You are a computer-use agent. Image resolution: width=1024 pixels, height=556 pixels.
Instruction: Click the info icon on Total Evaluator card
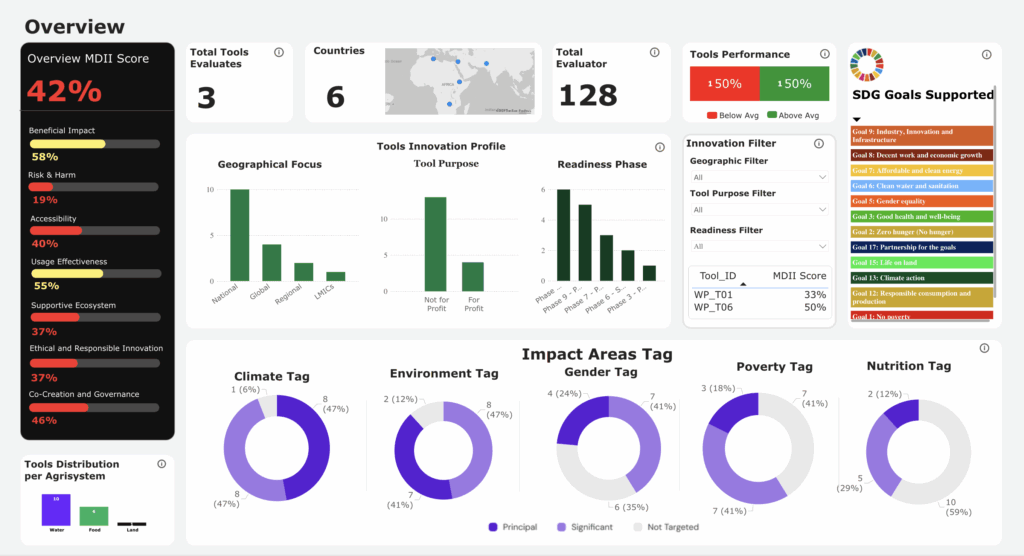pyautogui.click(x=657, y=52)
